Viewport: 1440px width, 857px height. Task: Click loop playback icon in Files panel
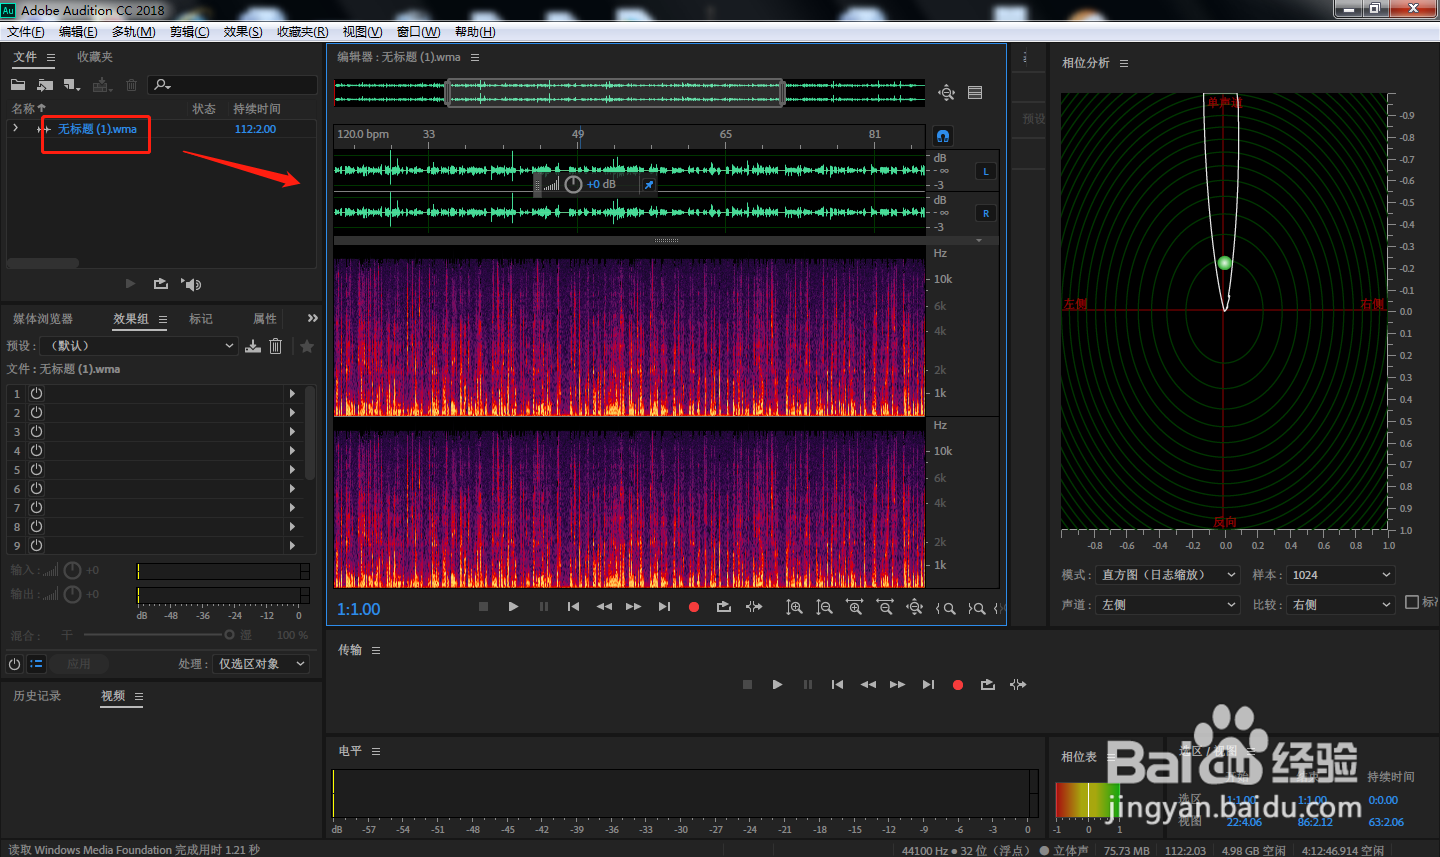(x=161, y=284)
